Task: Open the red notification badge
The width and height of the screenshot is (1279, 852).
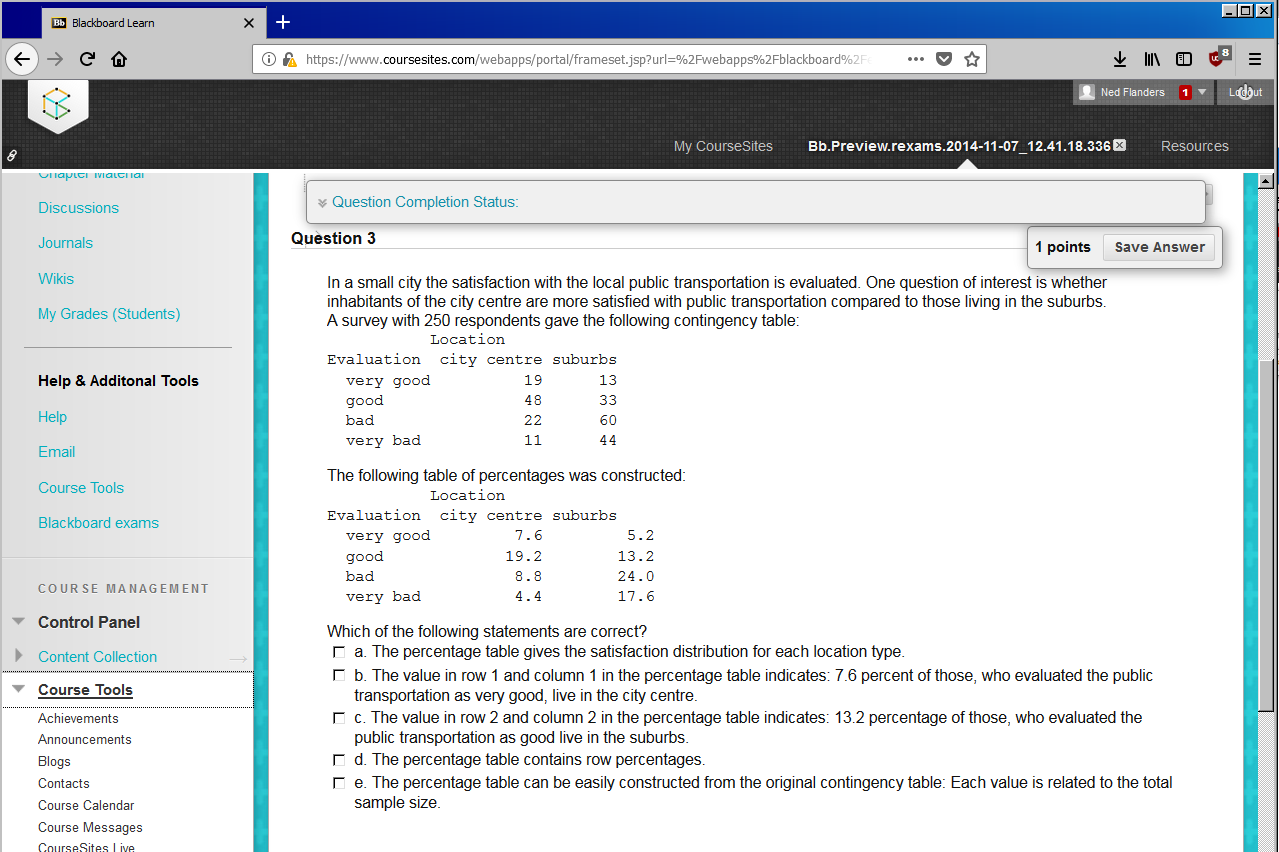Action: click(1185, 92)
